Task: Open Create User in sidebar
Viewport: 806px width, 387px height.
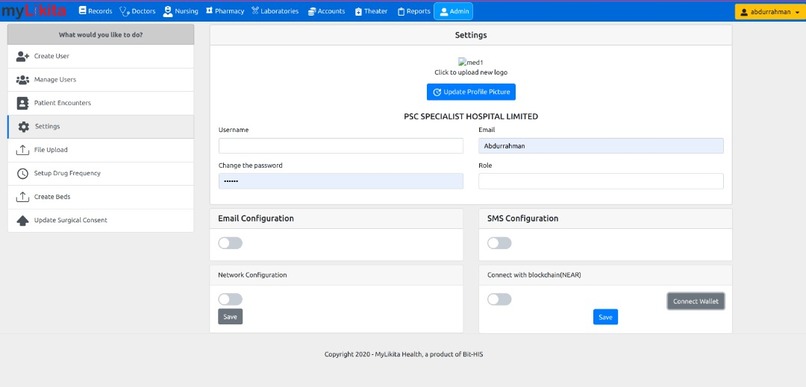Action: click(x=101, y=56)
